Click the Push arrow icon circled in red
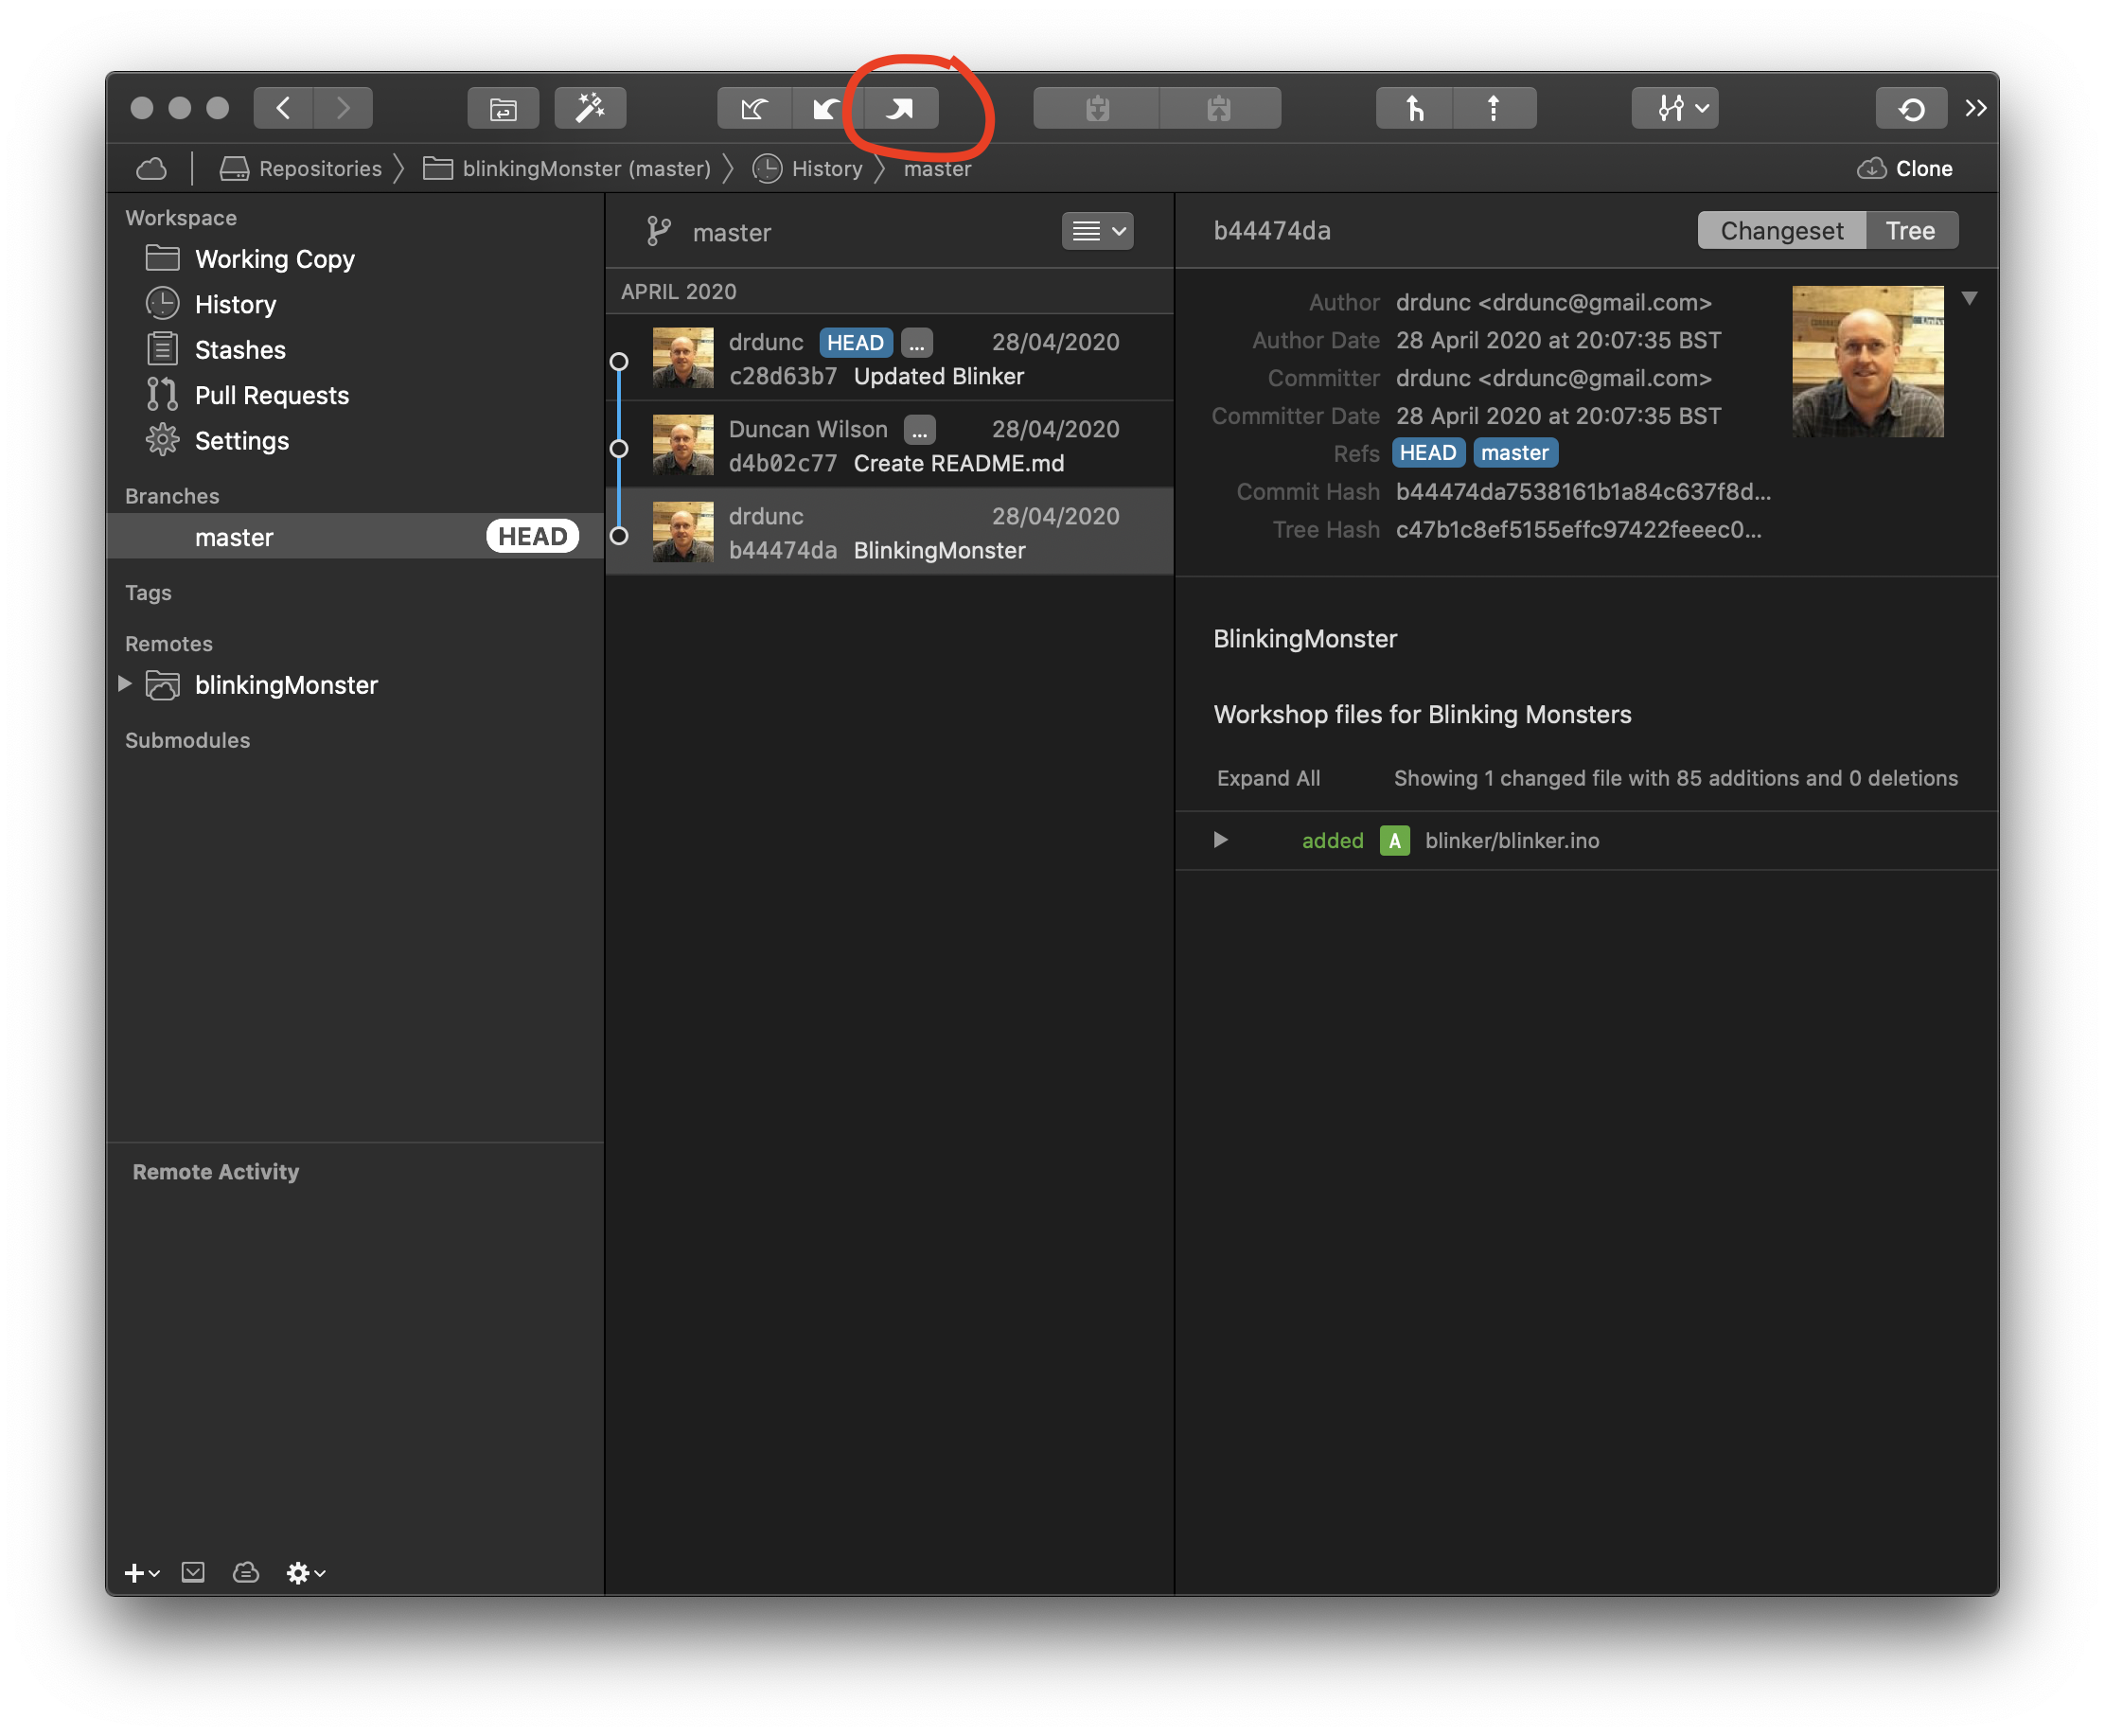The image size is (2105, 1736). (900, 108)
